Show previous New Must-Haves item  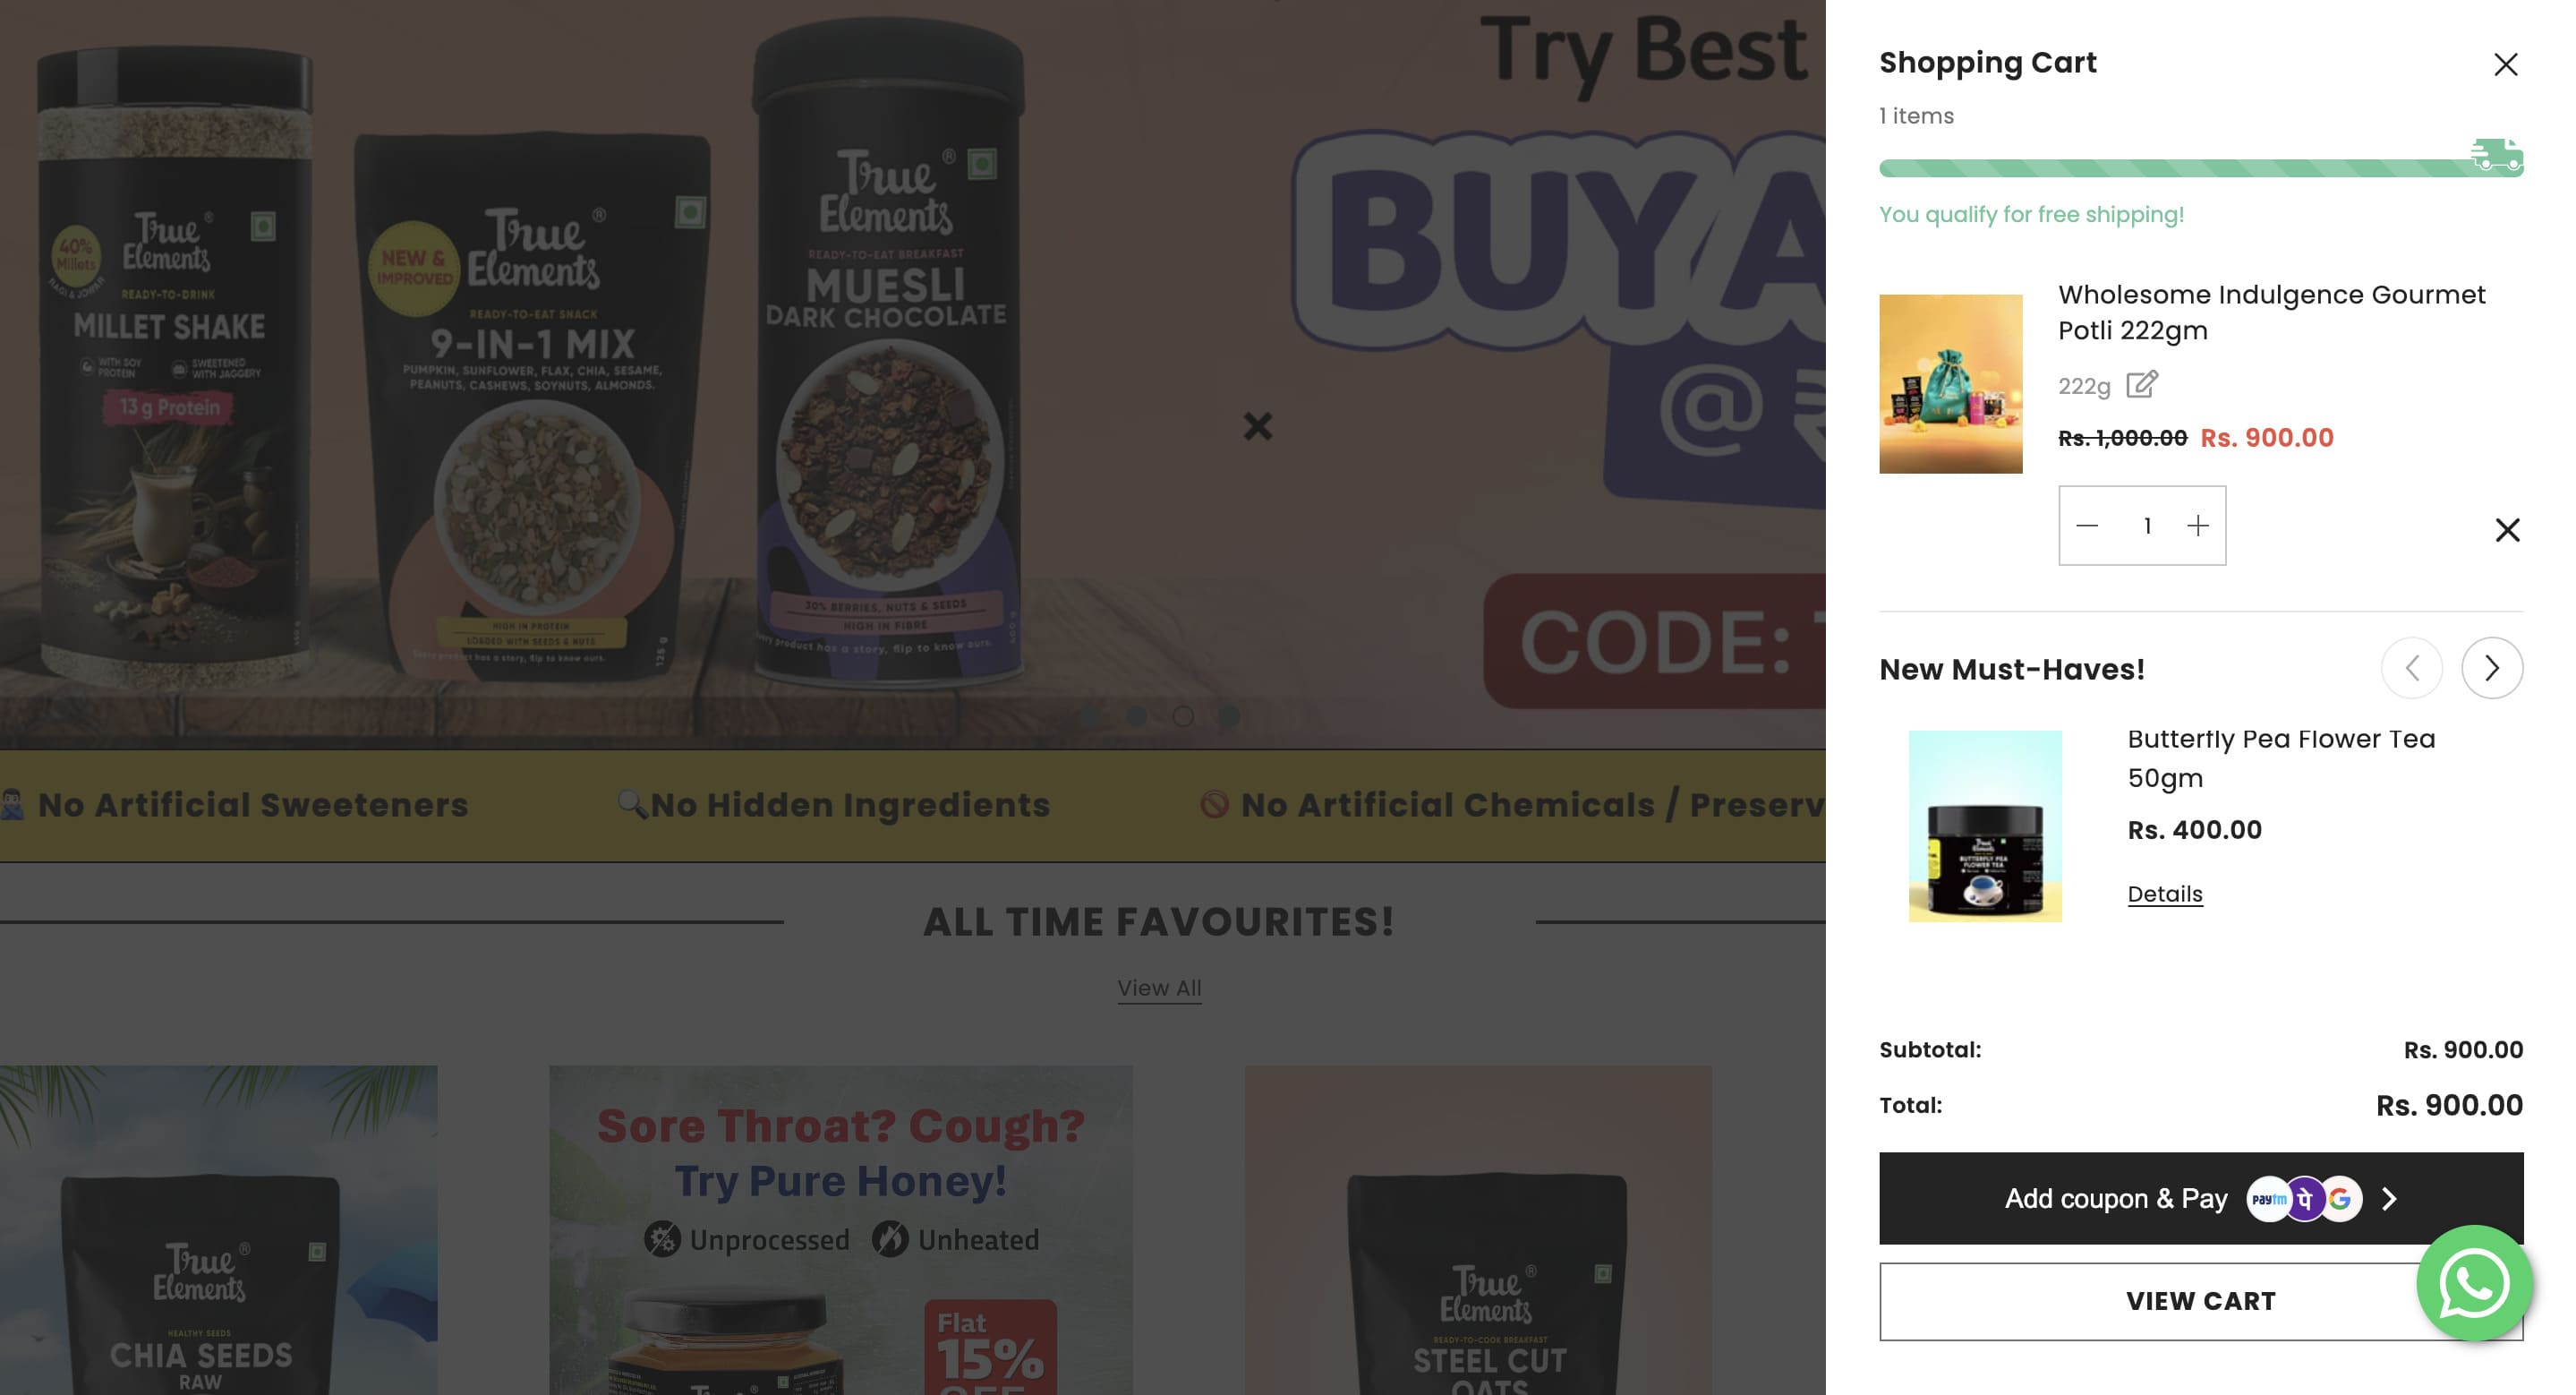pos(2412,668)
